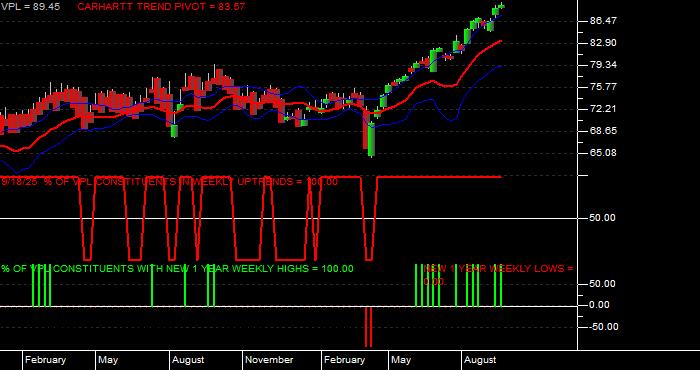Select the 75.77 price axis value

click(604, 87)
